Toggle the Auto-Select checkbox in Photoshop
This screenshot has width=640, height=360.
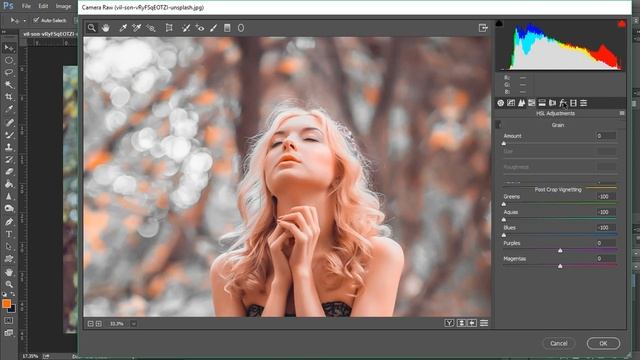(x=36, y=20)
